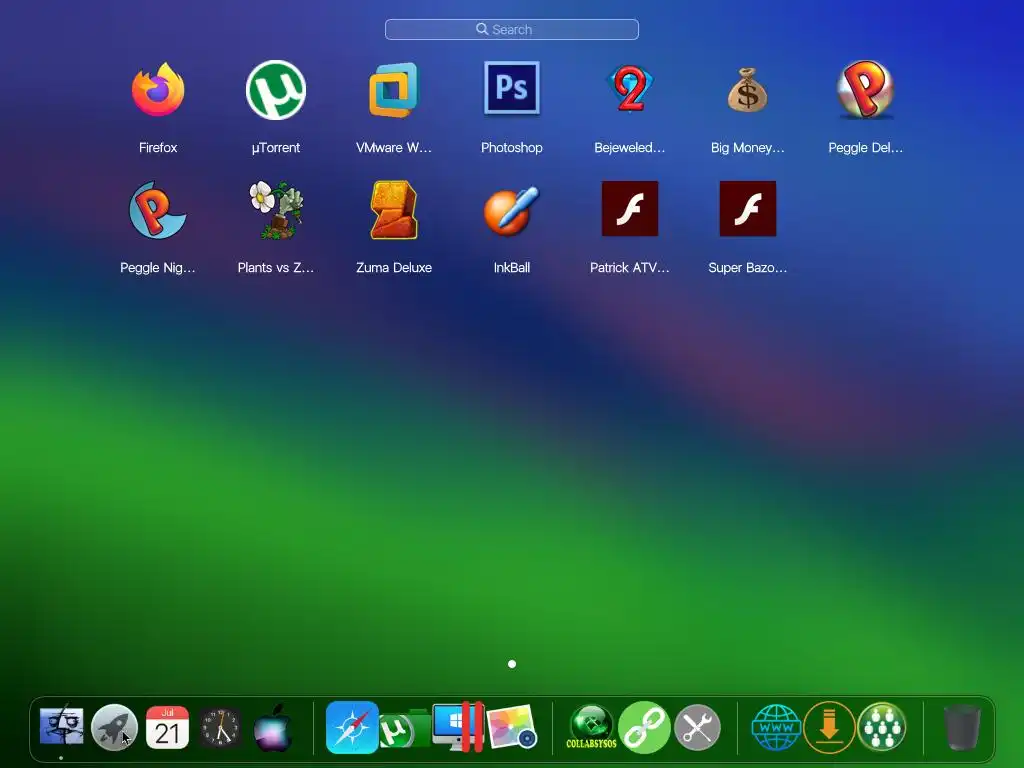
Task: Open µTorrent folder icon in the dock
Action: pos(404,729)
